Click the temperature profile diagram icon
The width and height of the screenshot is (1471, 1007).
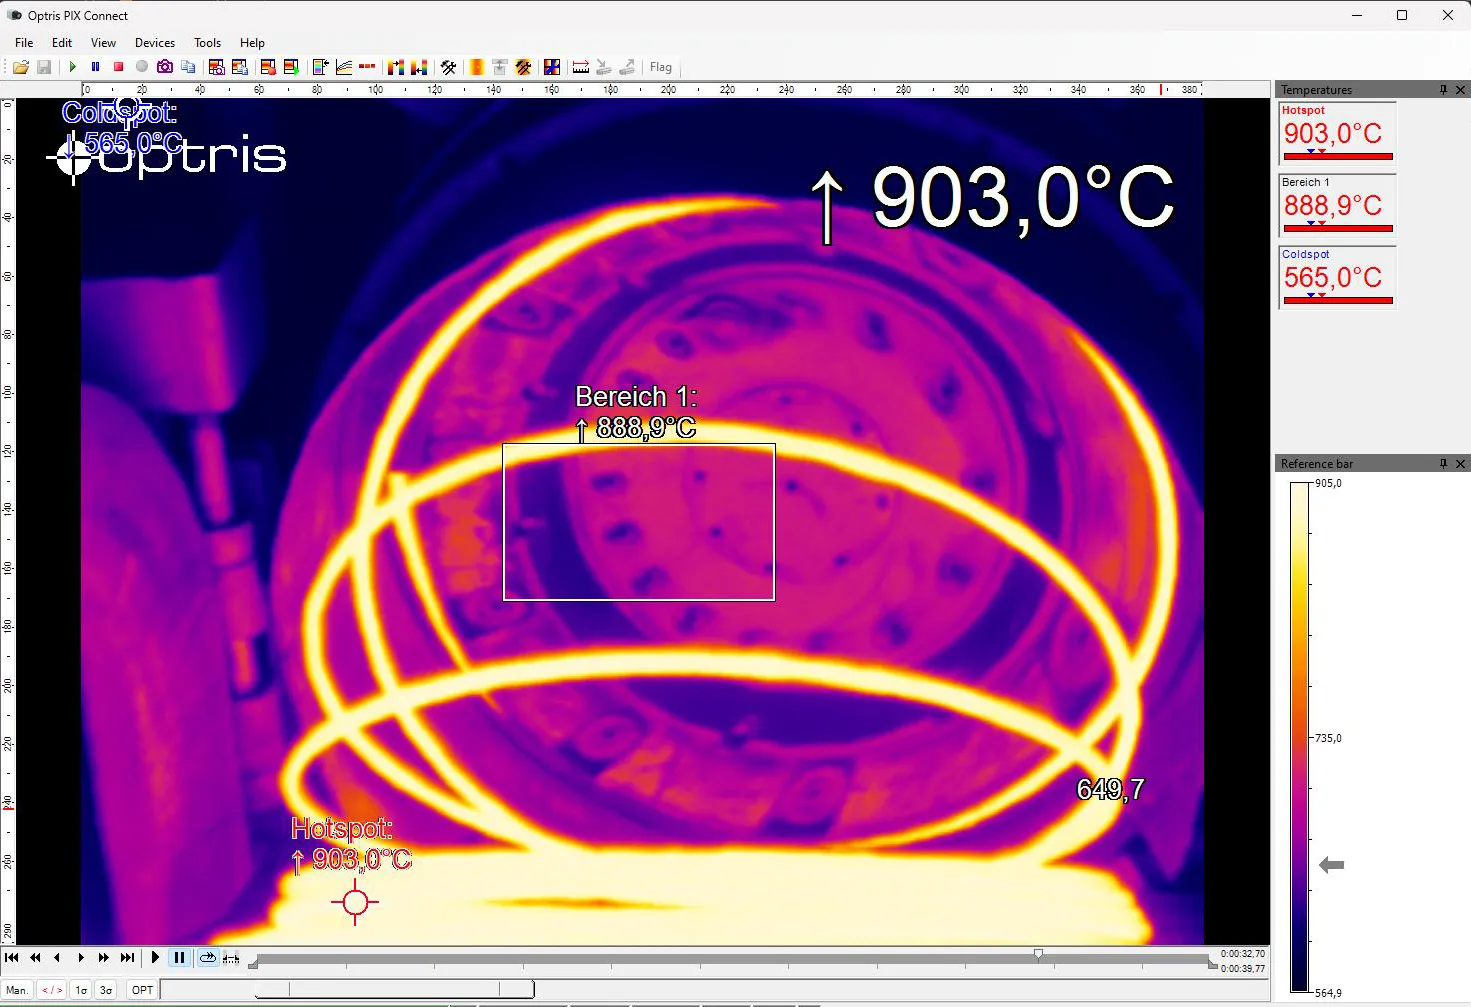(x=344, y=67)
